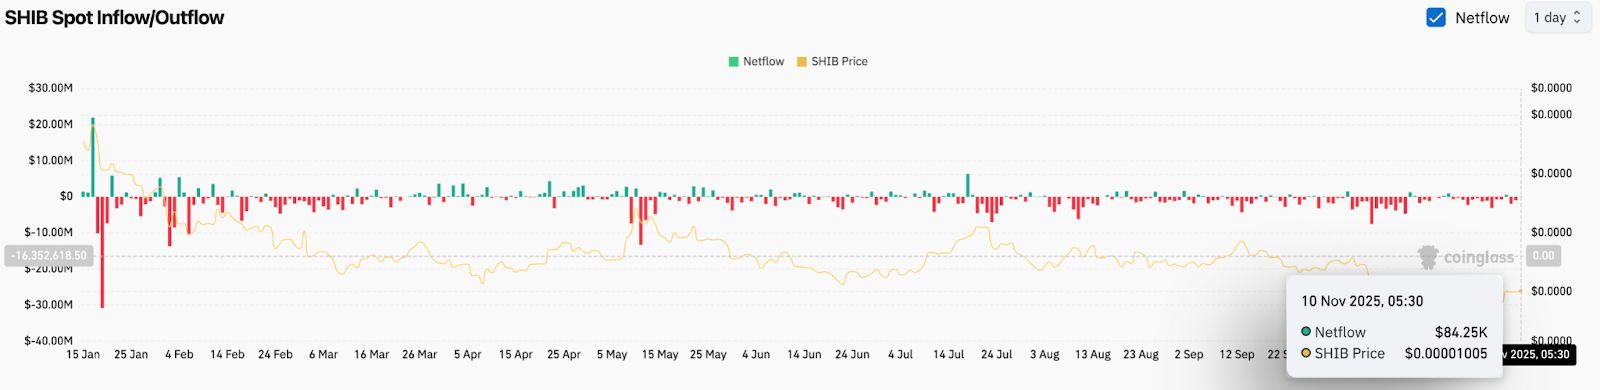Click the $-40.00M y-axis label

coord(49,341)
